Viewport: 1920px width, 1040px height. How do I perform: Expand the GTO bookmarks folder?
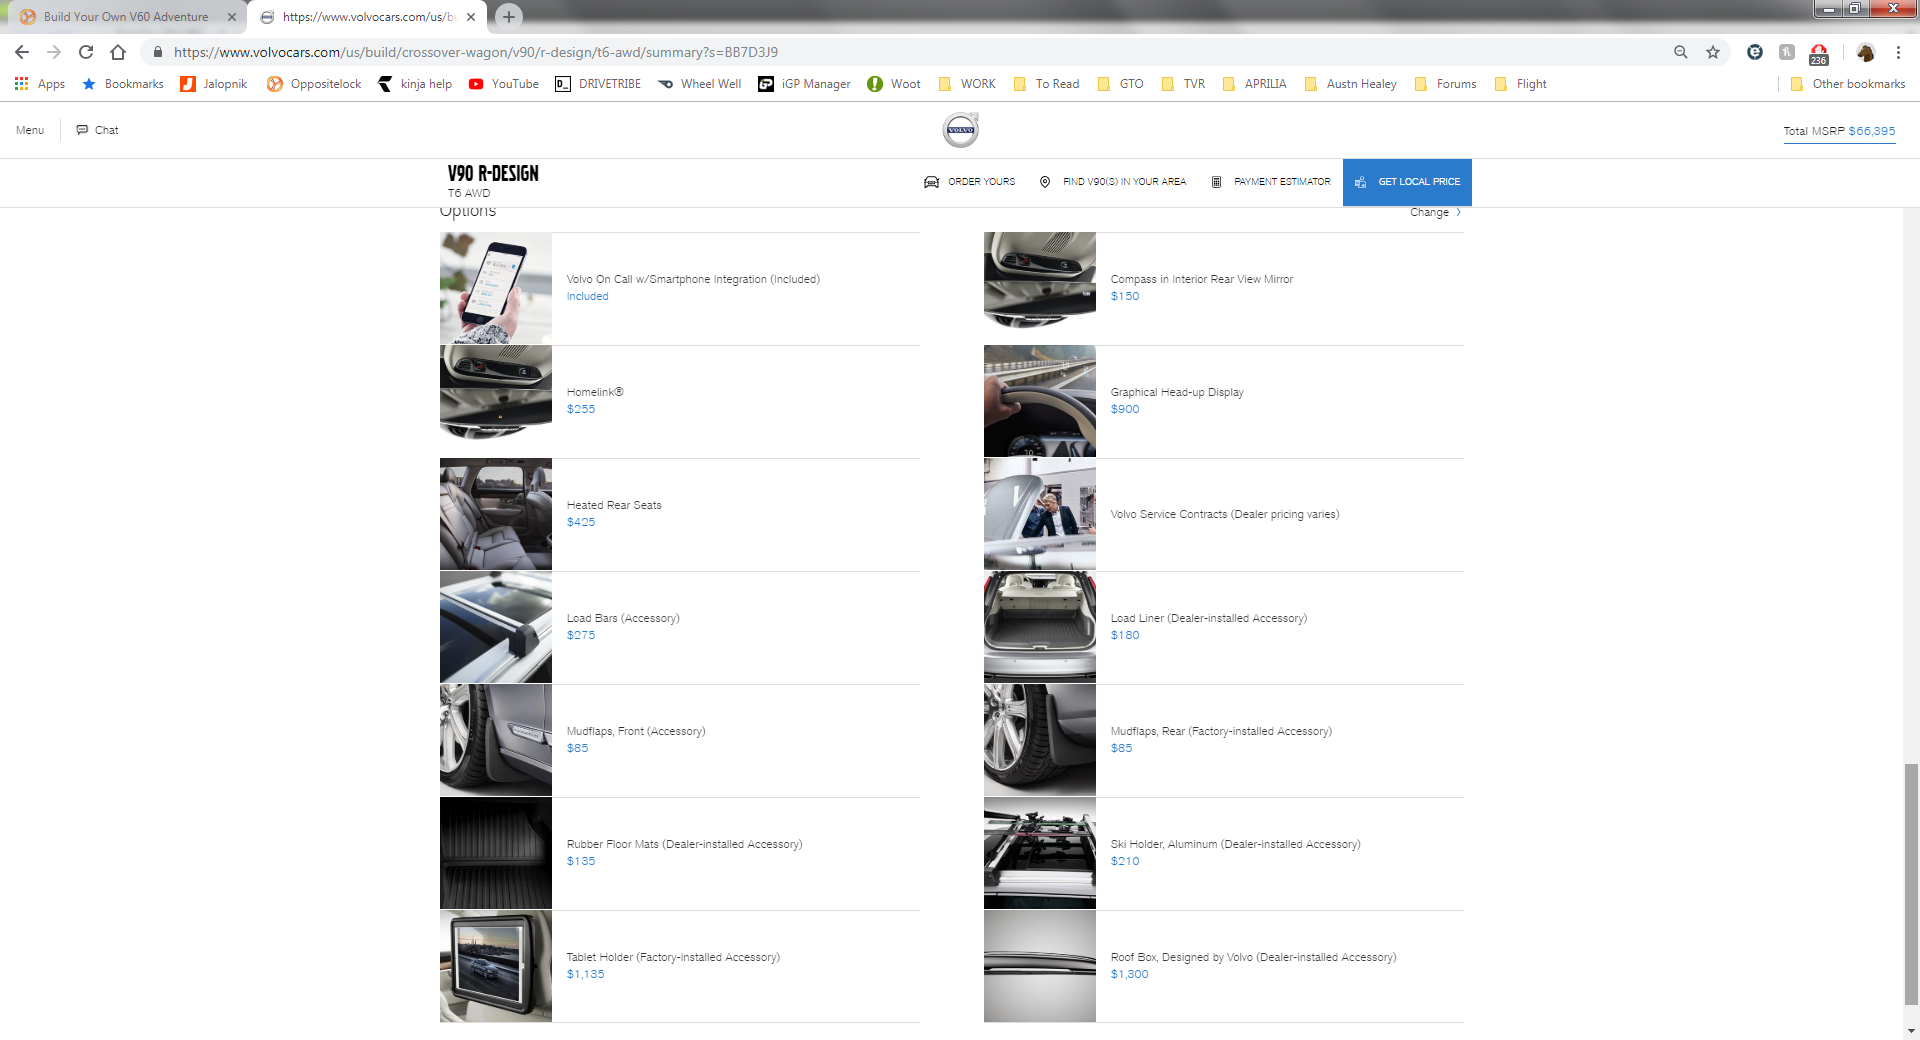pos(1120,84)
